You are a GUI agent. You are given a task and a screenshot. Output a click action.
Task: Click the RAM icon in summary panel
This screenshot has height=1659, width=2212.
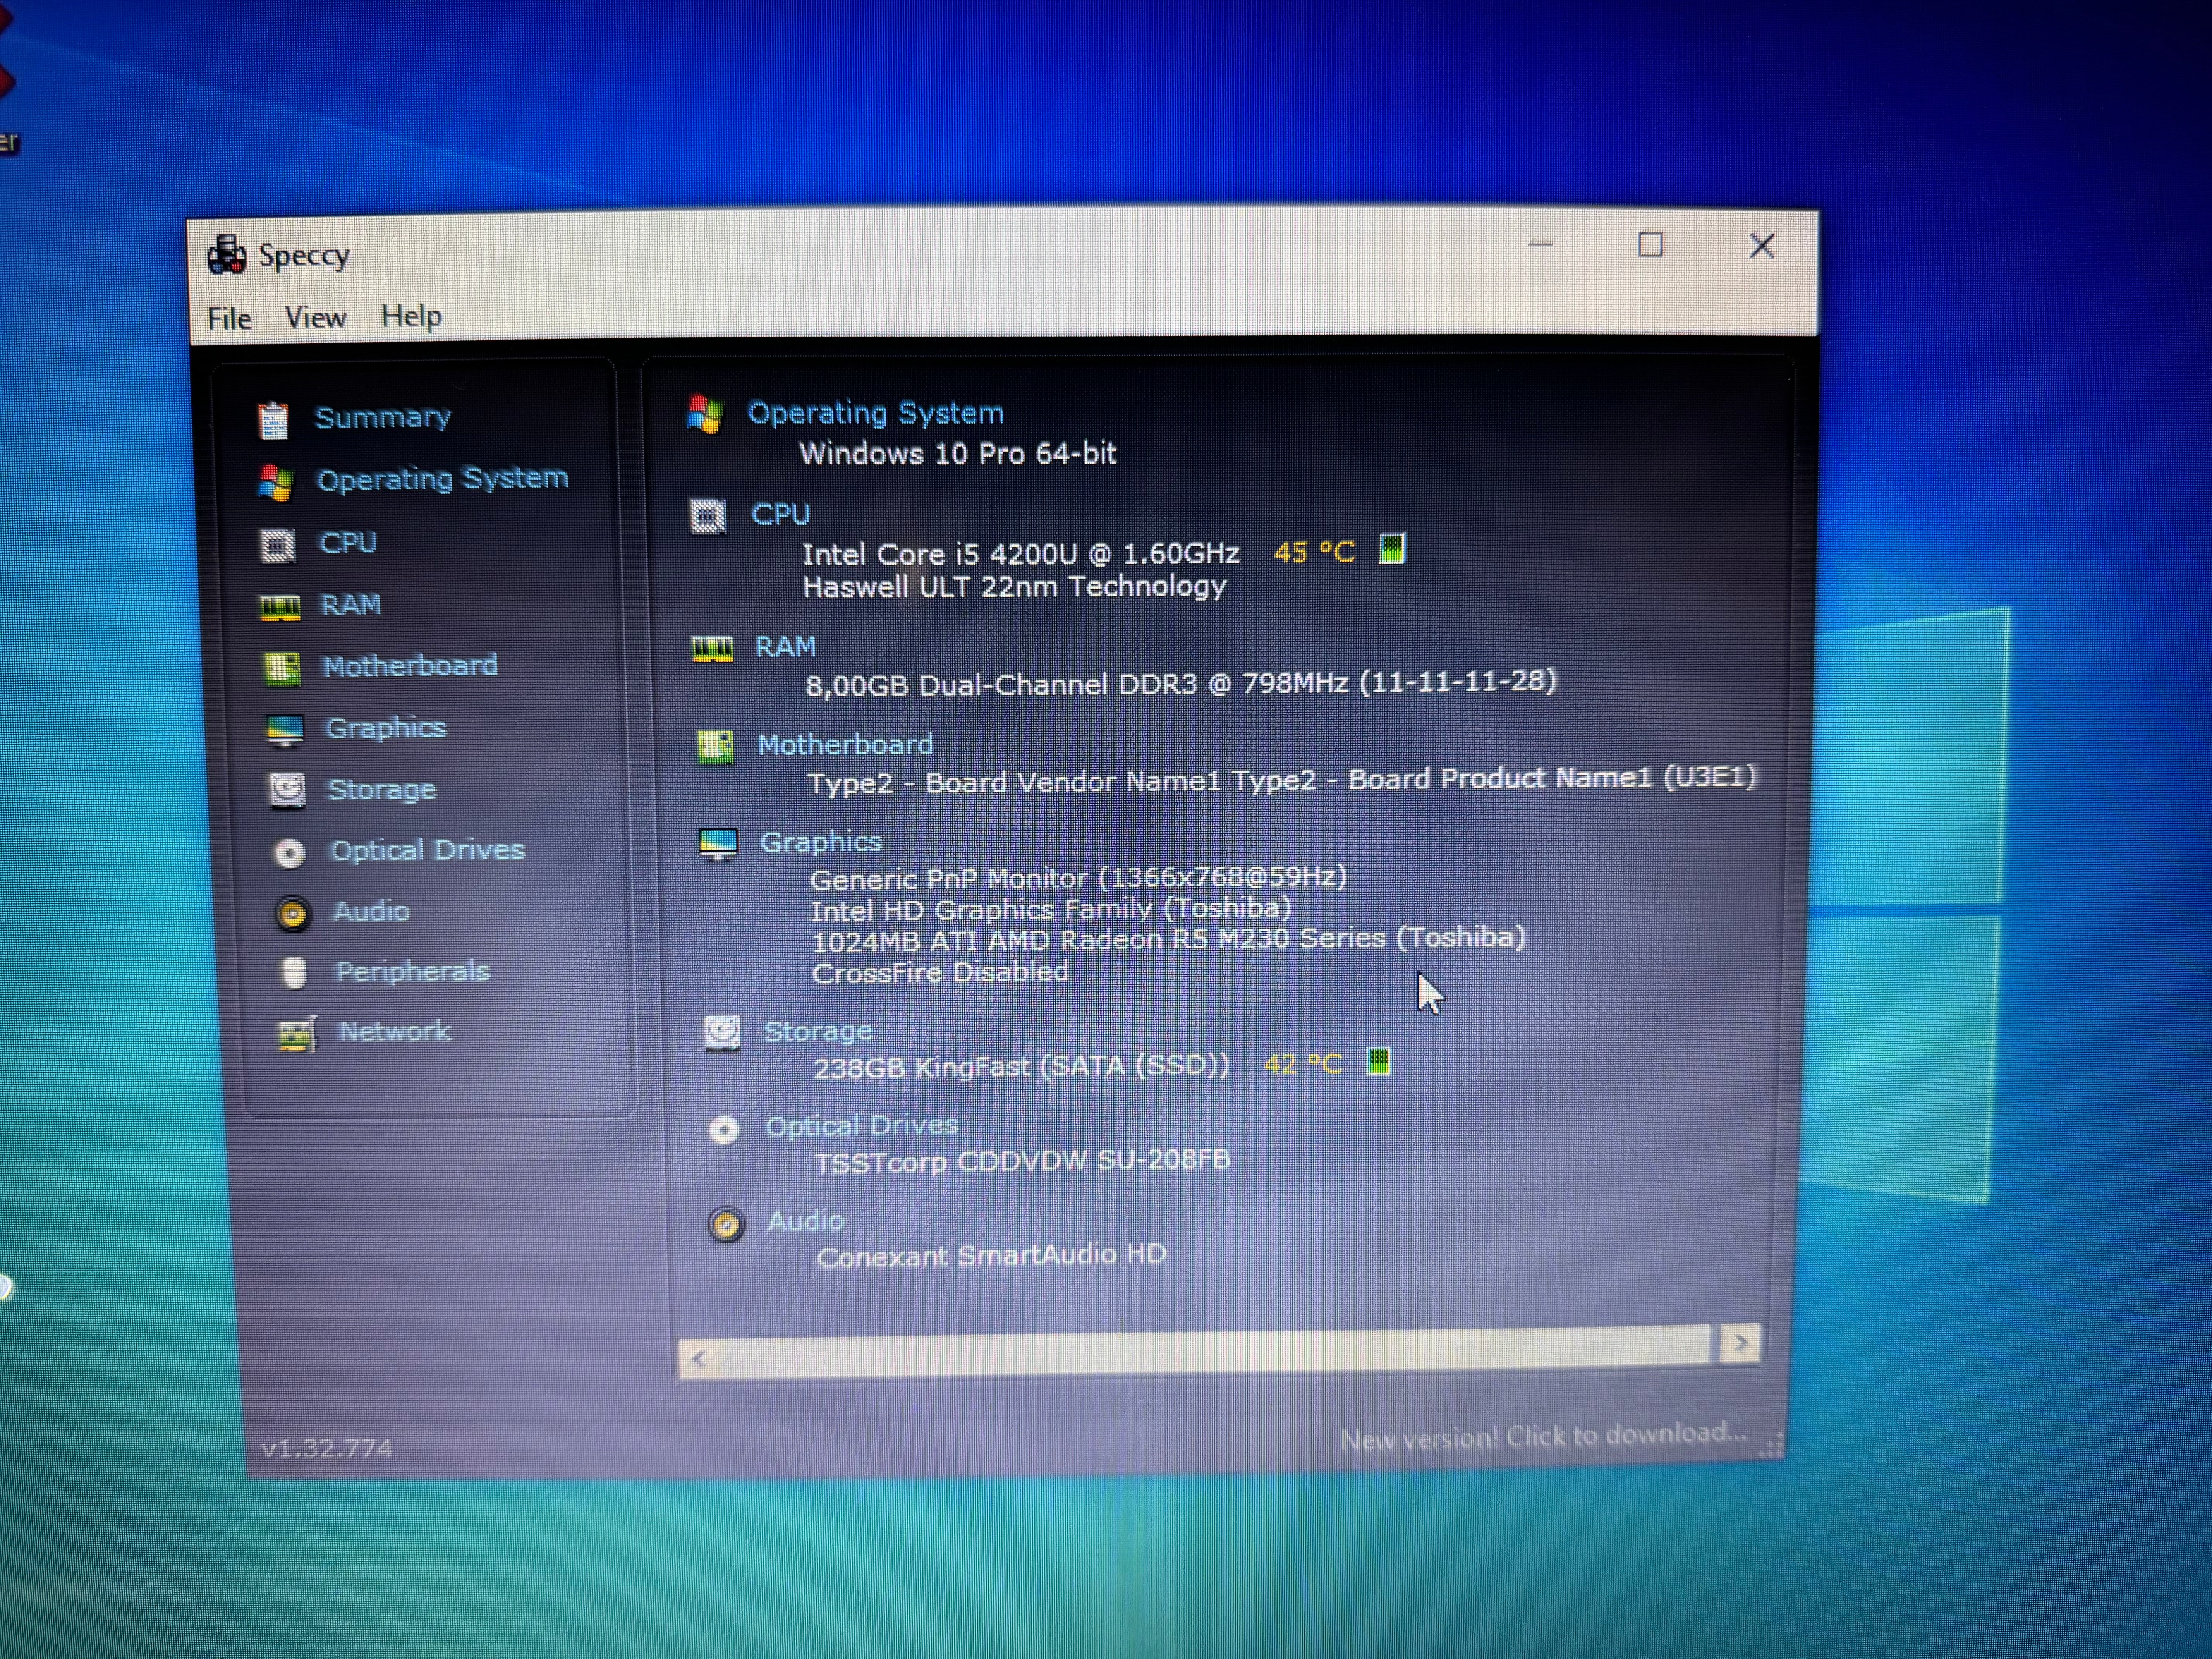pos(712,650)
